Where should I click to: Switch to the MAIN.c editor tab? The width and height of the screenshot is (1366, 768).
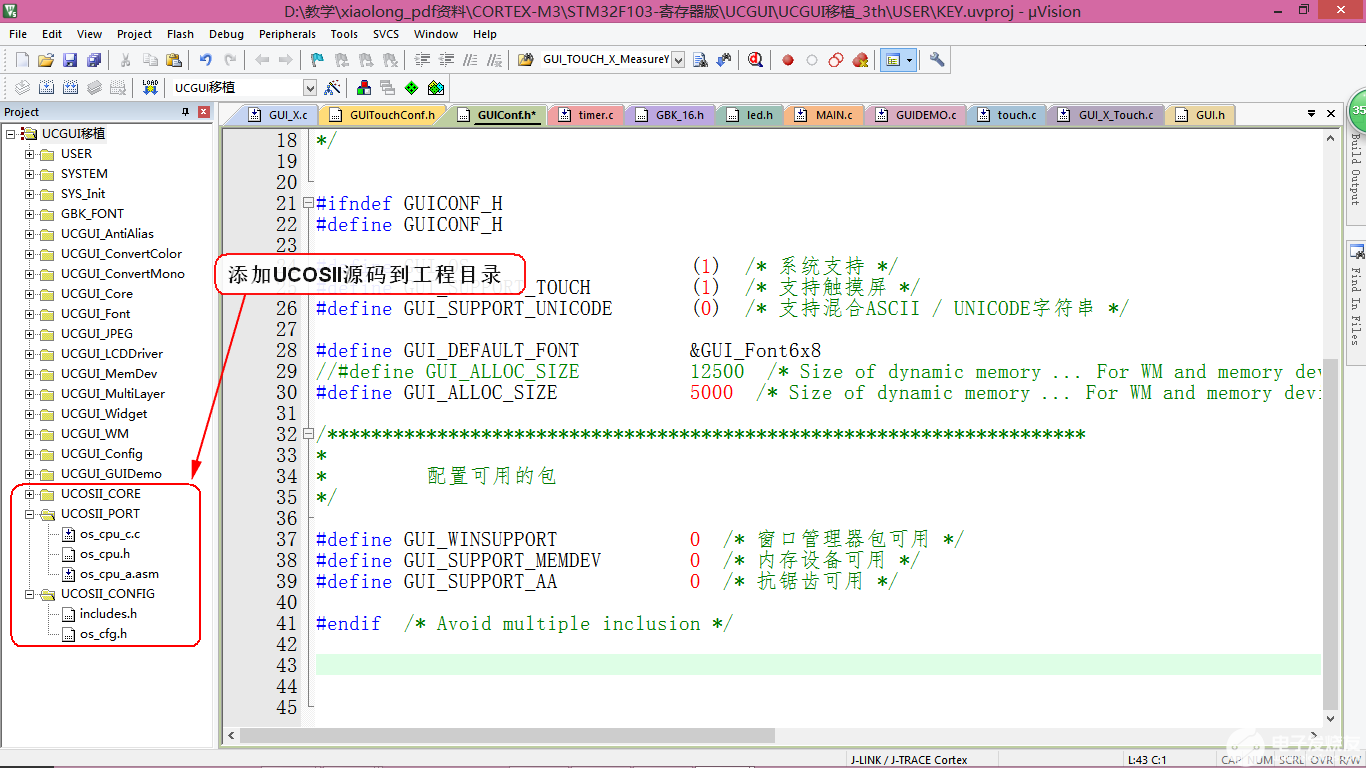[x=825, y=115]
